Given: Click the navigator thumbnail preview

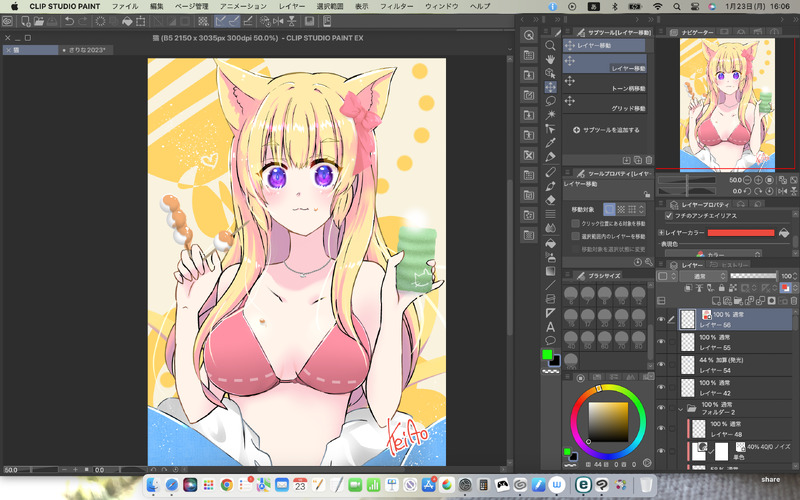Looking at the screenshot, I should point(727,105).
